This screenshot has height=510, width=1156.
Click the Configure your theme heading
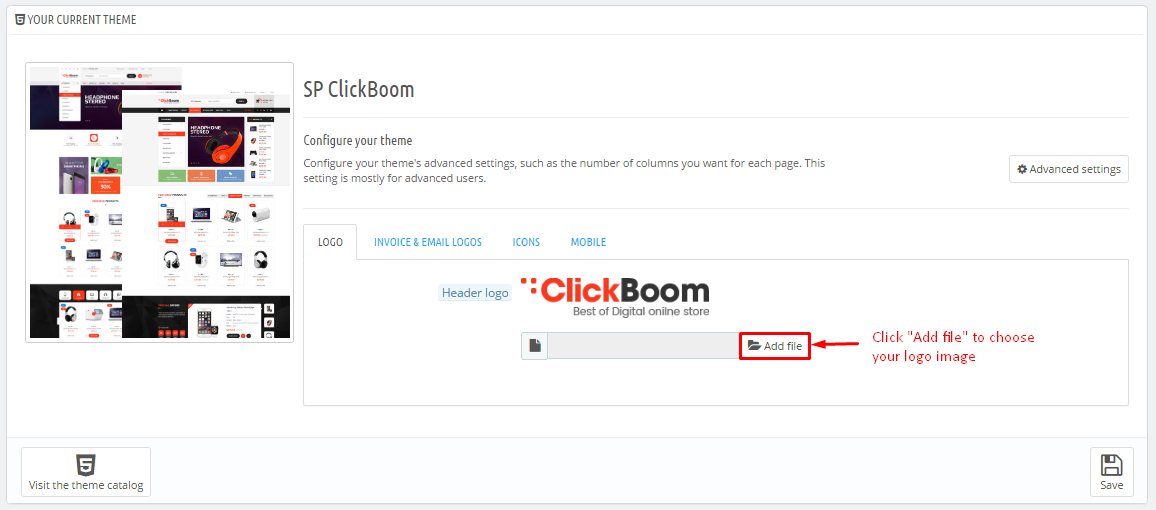pos(358,140)
